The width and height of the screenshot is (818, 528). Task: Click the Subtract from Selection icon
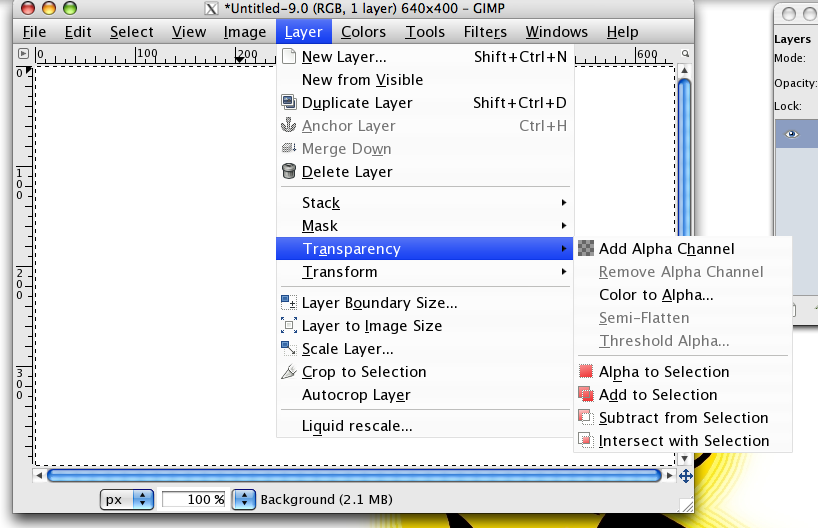coord(586,417)
